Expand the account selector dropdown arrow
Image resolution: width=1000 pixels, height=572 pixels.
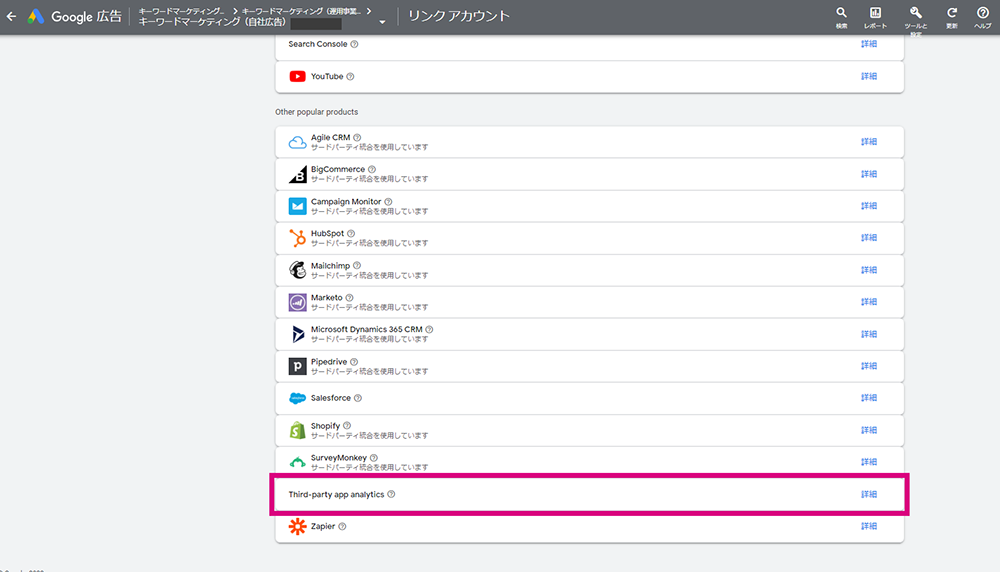382,22
